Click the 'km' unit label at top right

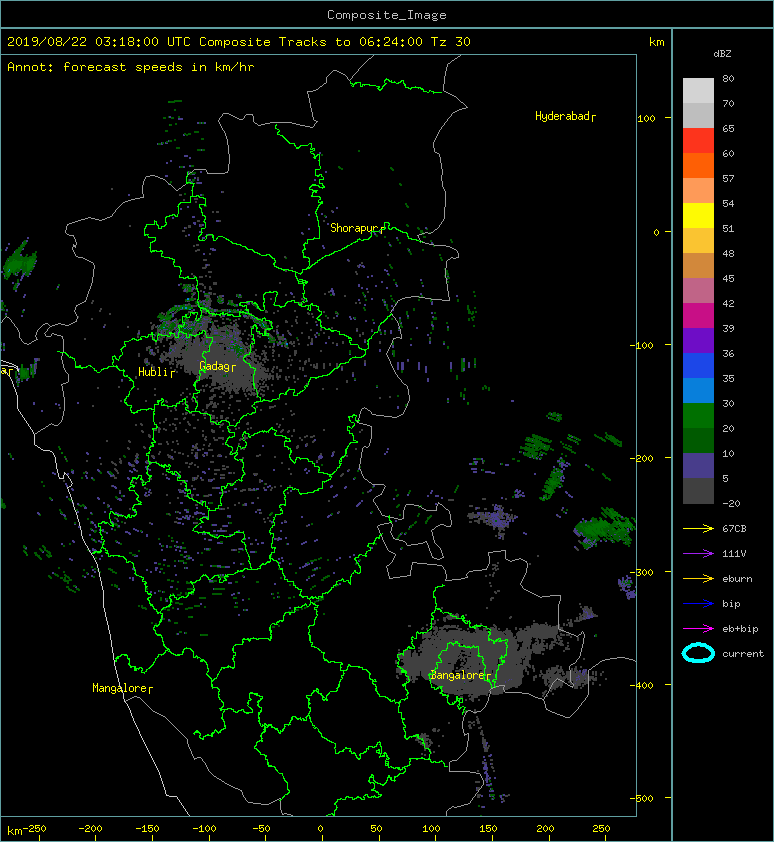coord(656,42)
